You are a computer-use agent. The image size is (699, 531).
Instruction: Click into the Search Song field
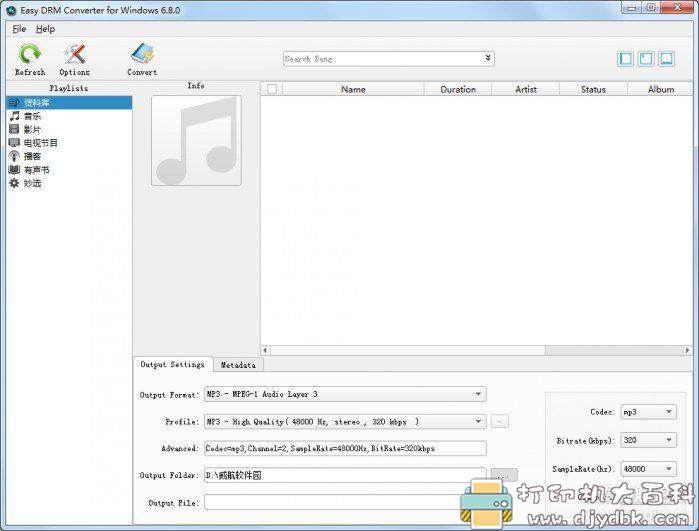(382, 59)
